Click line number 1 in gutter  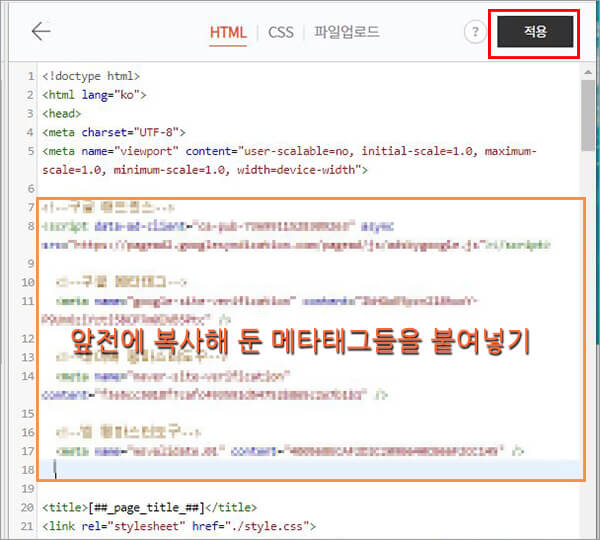[31, 76]
